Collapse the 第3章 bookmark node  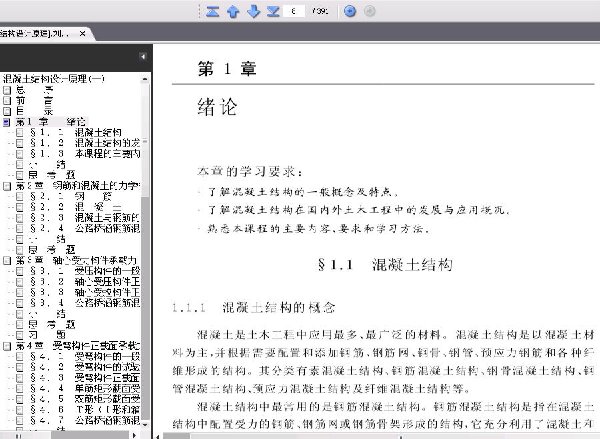tap(7, 261)
